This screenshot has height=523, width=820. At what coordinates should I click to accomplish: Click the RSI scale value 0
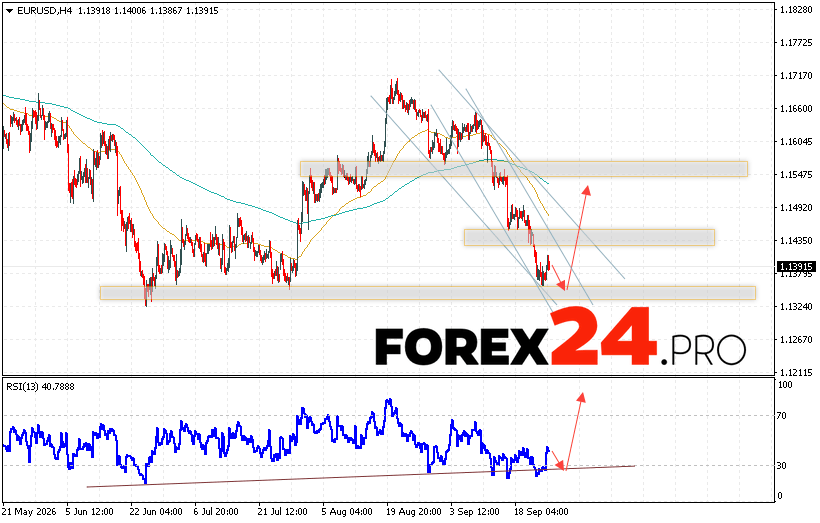(780, 496)
